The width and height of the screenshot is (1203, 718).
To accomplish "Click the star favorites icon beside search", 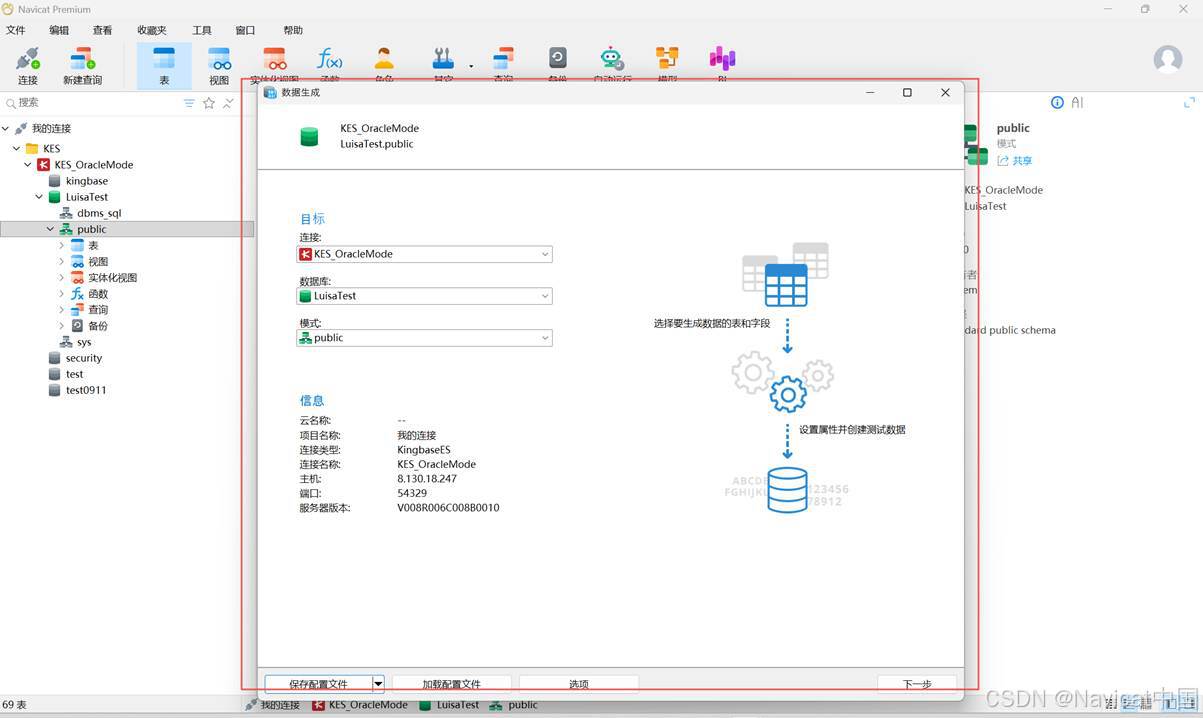I will [x=209, y=103].
